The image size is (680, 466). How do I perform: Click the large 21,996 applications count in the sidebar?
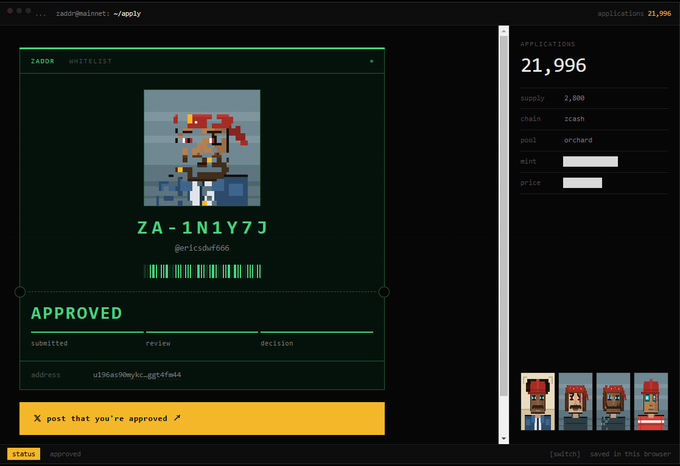click(553, 65)
